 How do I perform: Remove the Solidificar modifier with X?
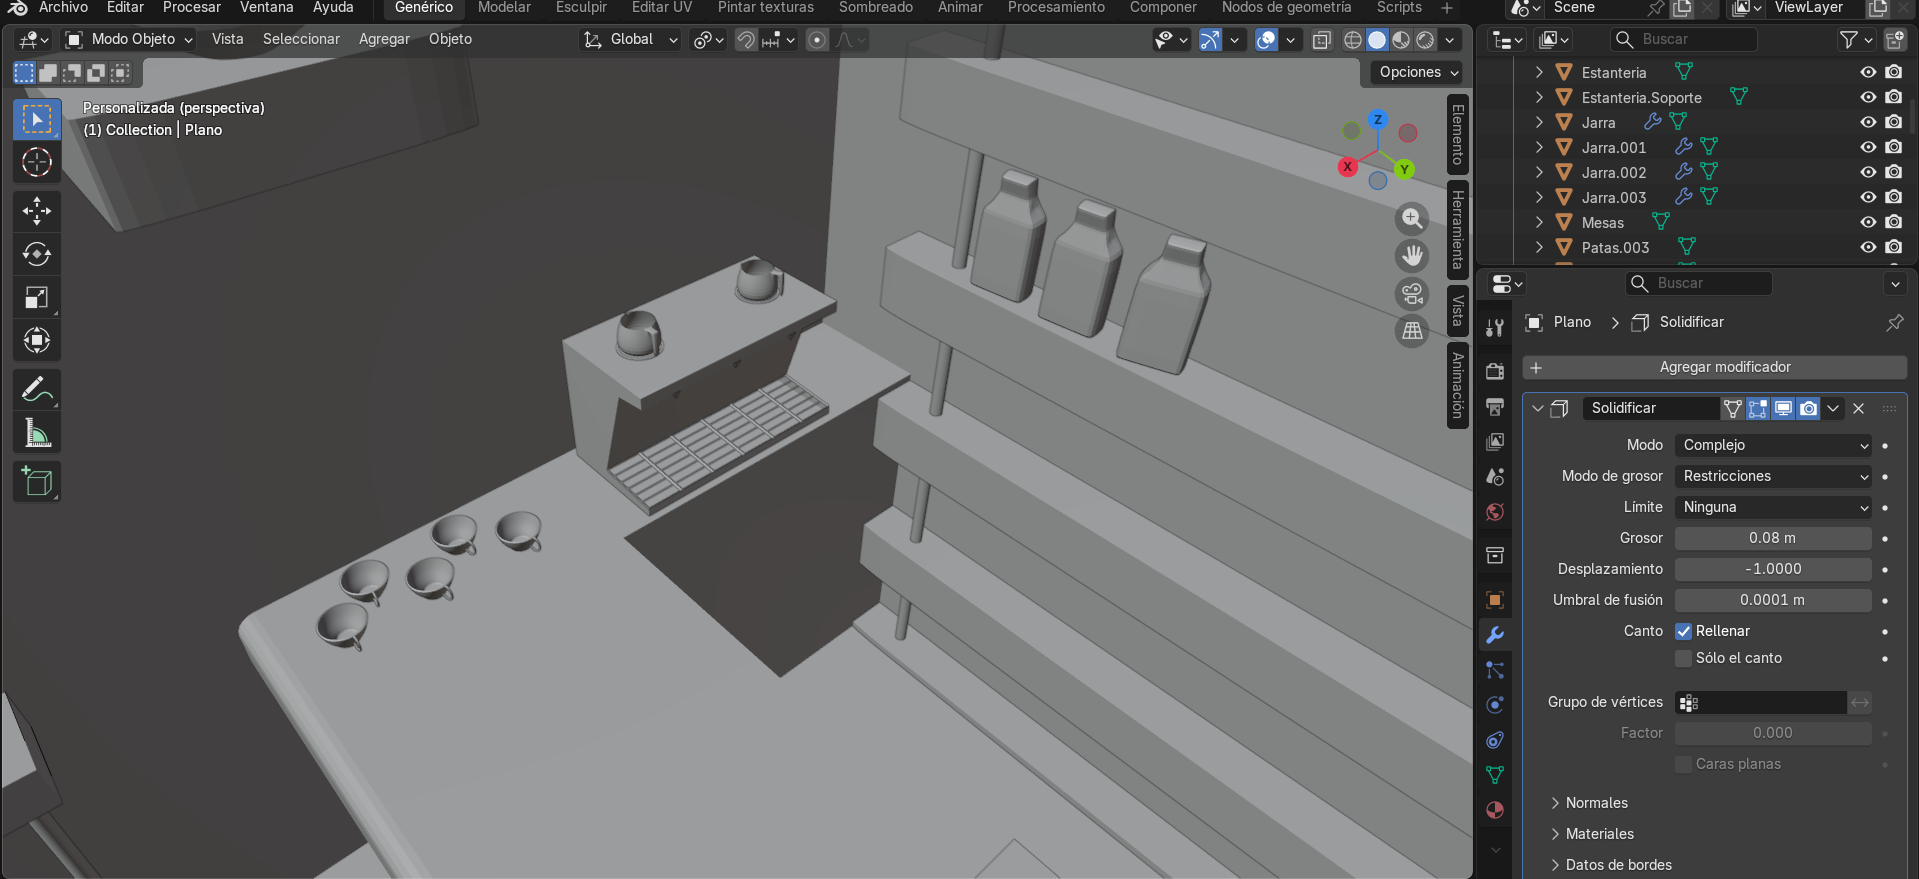pyautogui.click(x=1859, y=408)
